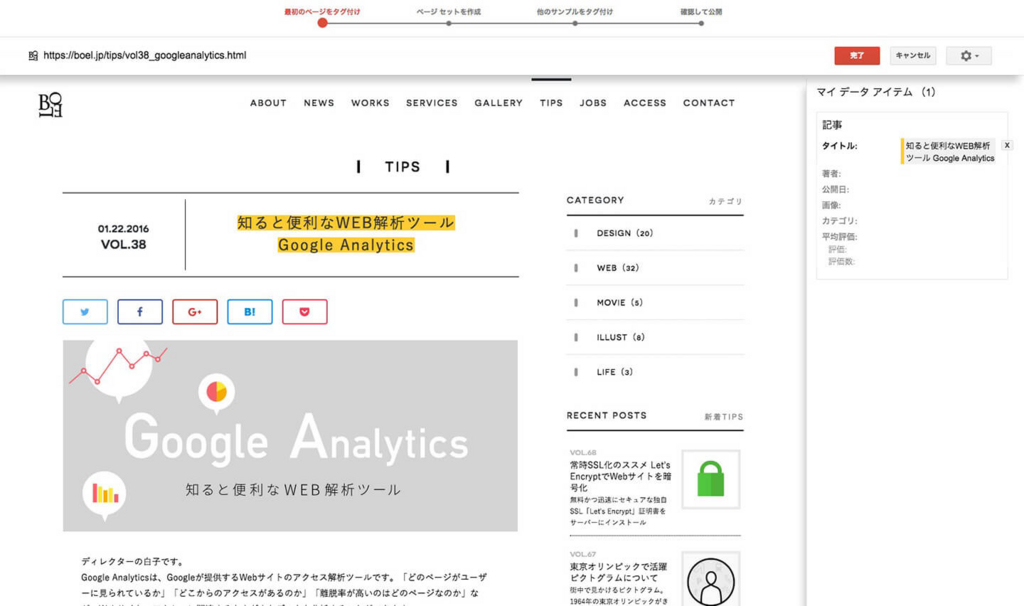Open the ABOUT menu item
Screen dimensions: 1024x606
tap(268, 103)
